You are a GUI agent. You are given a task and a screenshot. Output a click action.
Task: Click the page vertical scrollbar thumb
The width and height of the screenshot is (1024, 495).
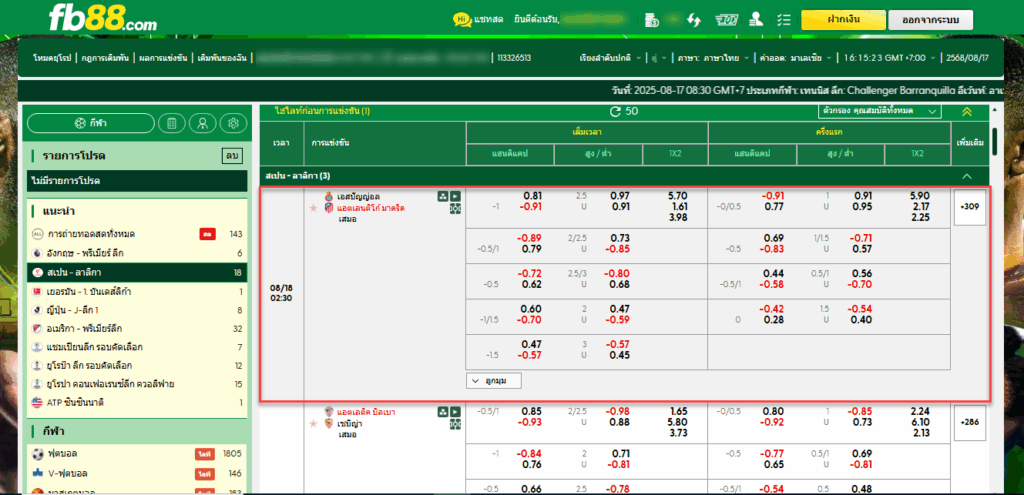(x=994, y=141)
